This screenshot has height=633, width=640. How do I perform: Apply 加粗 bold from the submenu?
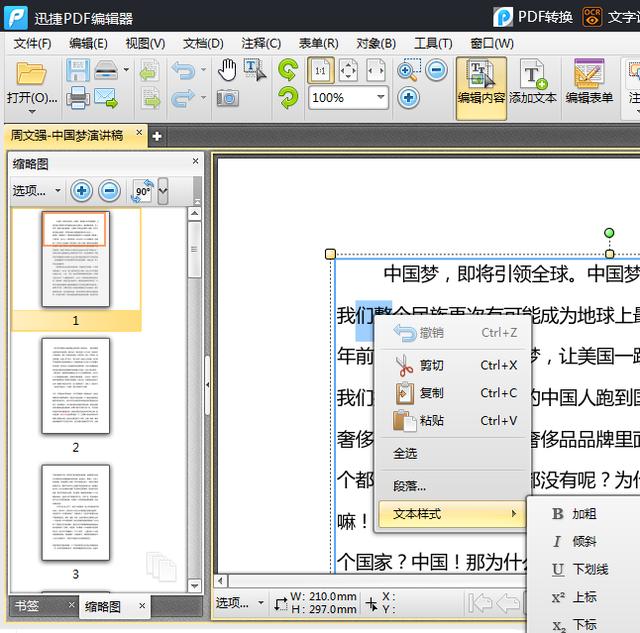[584, 514]
